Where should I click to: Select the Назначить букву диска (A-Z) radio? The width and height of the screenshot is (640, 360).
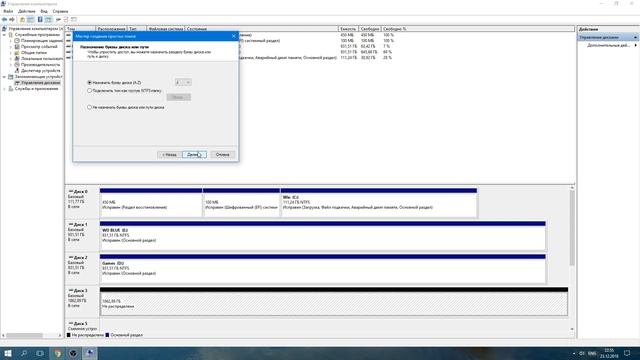coord(89,82)
